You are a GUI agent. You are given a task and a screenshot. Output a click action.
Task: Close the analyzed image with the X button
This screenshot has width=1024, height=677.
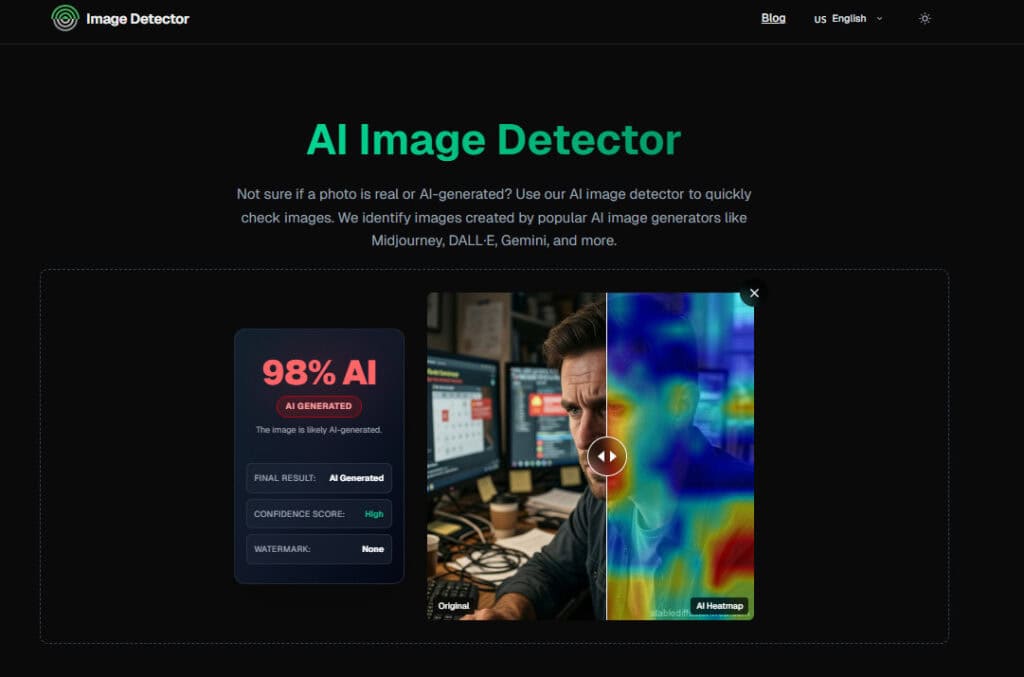click(x=754, y=293)
